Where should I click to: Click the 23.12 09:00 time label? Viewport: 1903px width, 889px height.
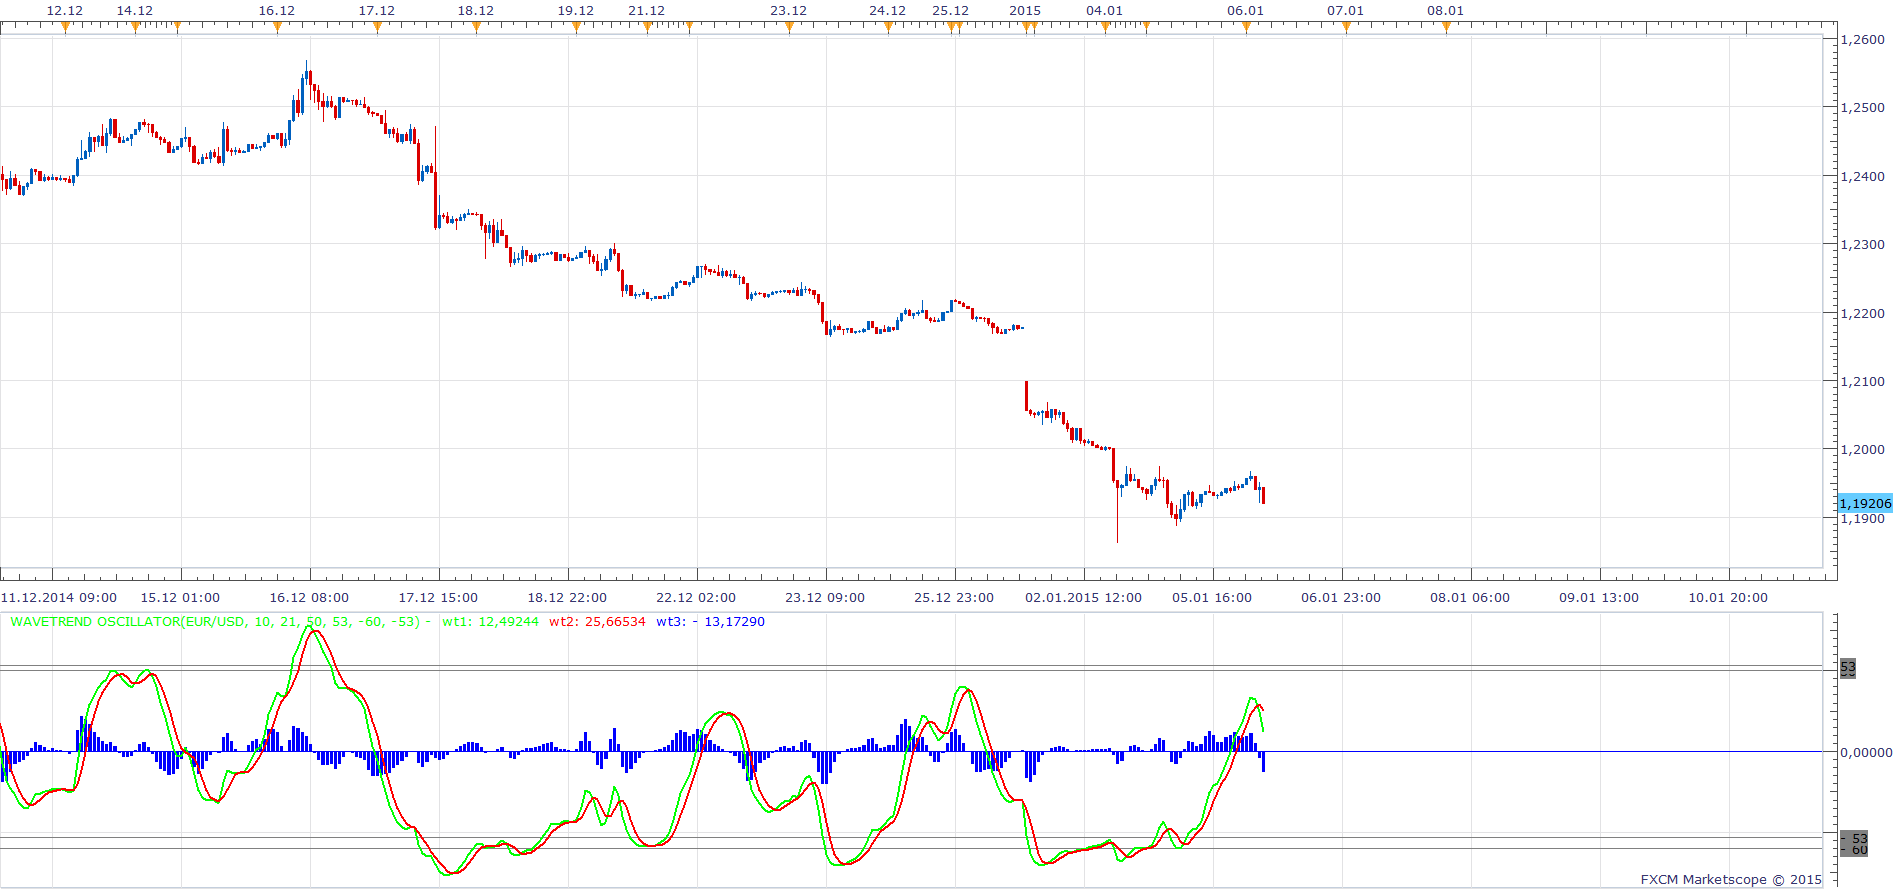[825, 598]
